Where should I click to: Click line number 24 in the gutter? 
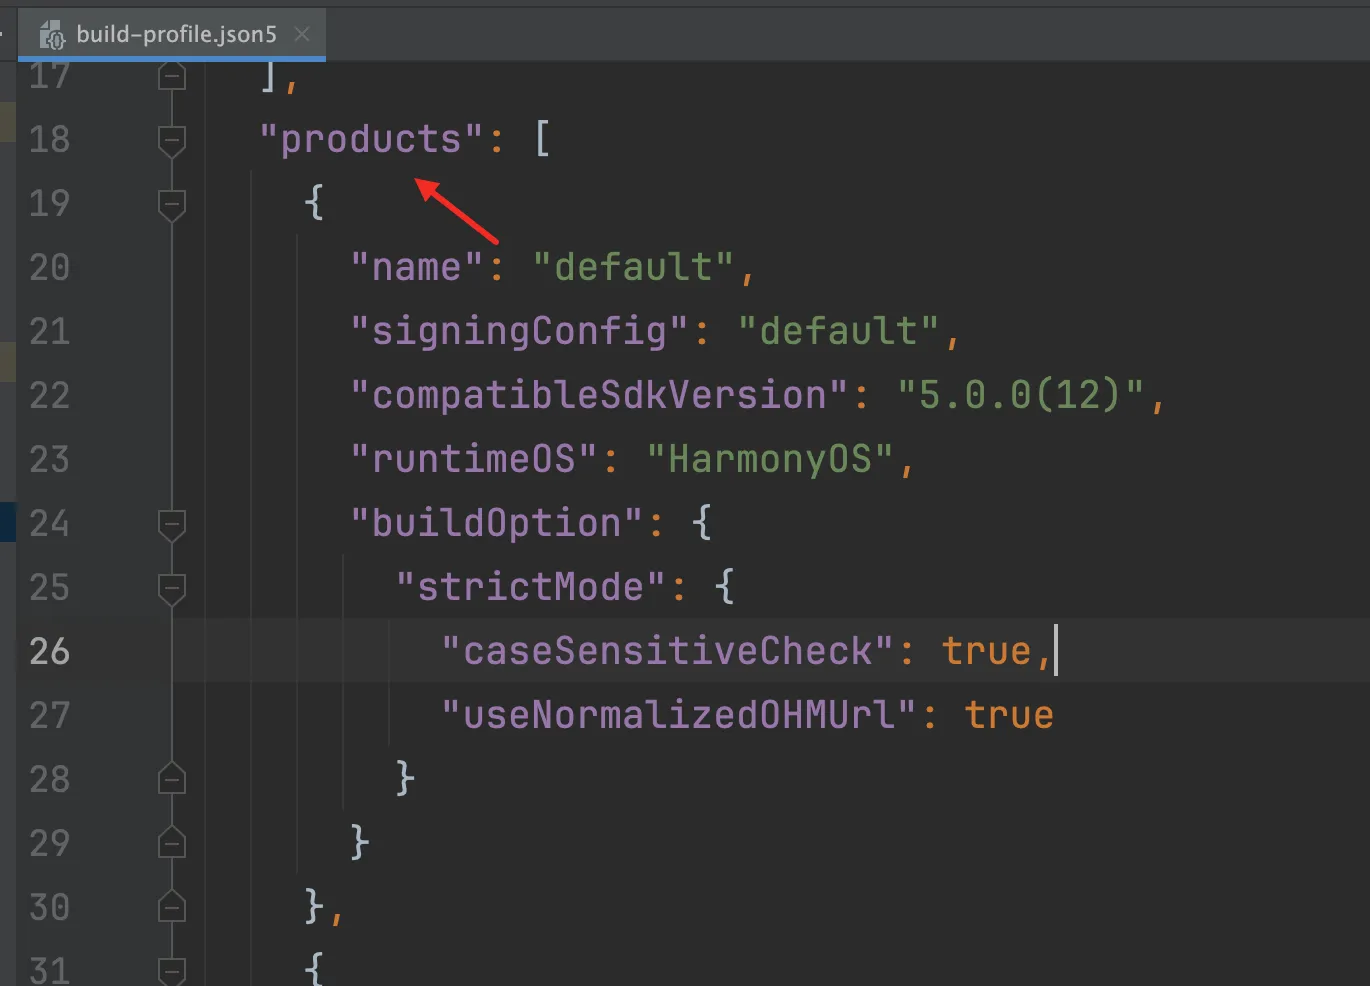(49, 523)
